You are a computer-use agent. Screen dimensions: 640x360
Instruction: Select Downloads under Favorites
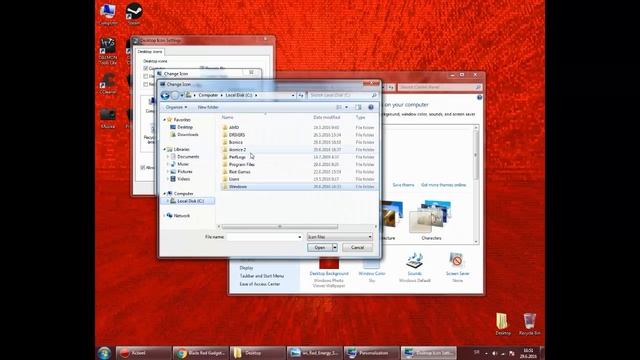(x=188, y=134)
